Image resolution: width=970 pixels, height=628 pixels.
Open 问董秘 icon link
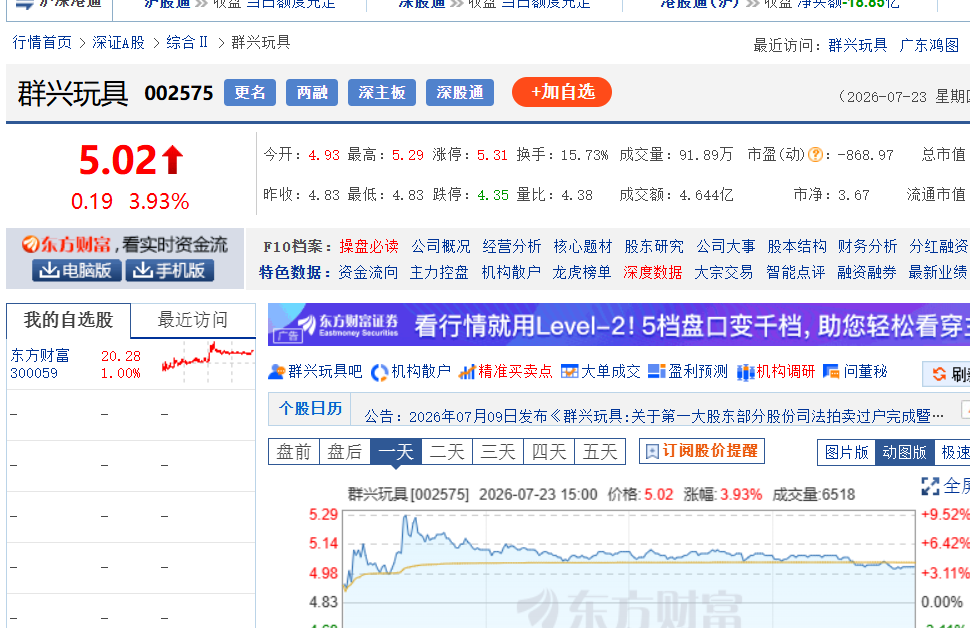[855, 371]
